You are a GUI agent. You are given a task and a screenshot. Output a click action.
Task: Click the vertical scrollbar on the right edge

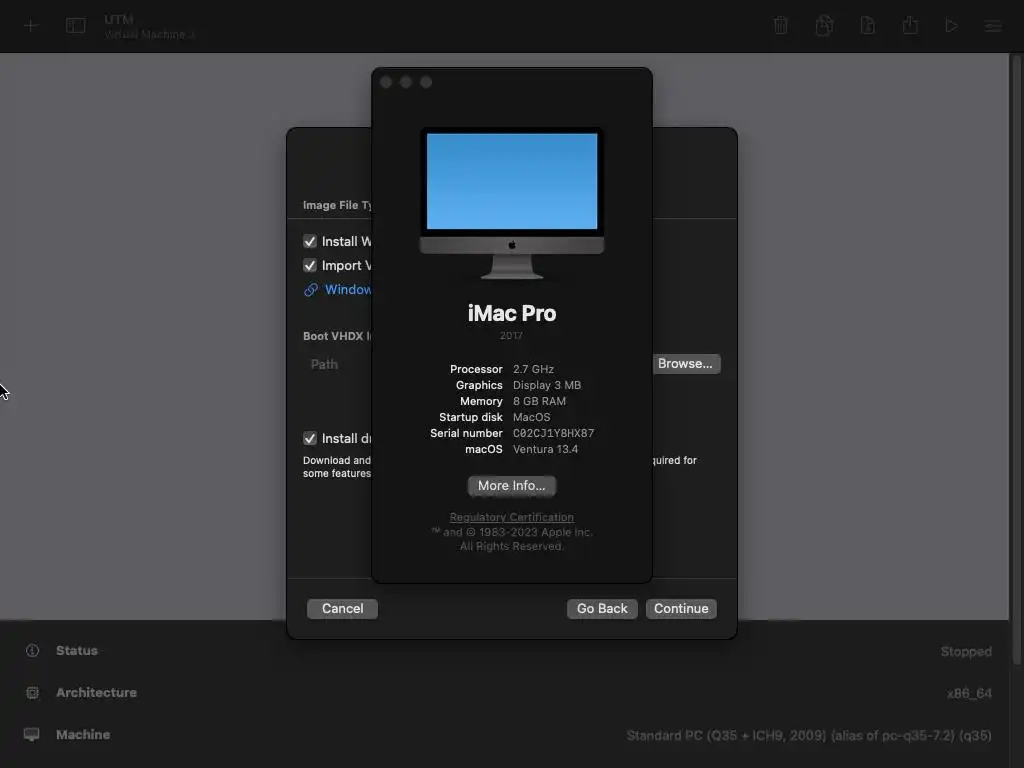[1017, 359]
